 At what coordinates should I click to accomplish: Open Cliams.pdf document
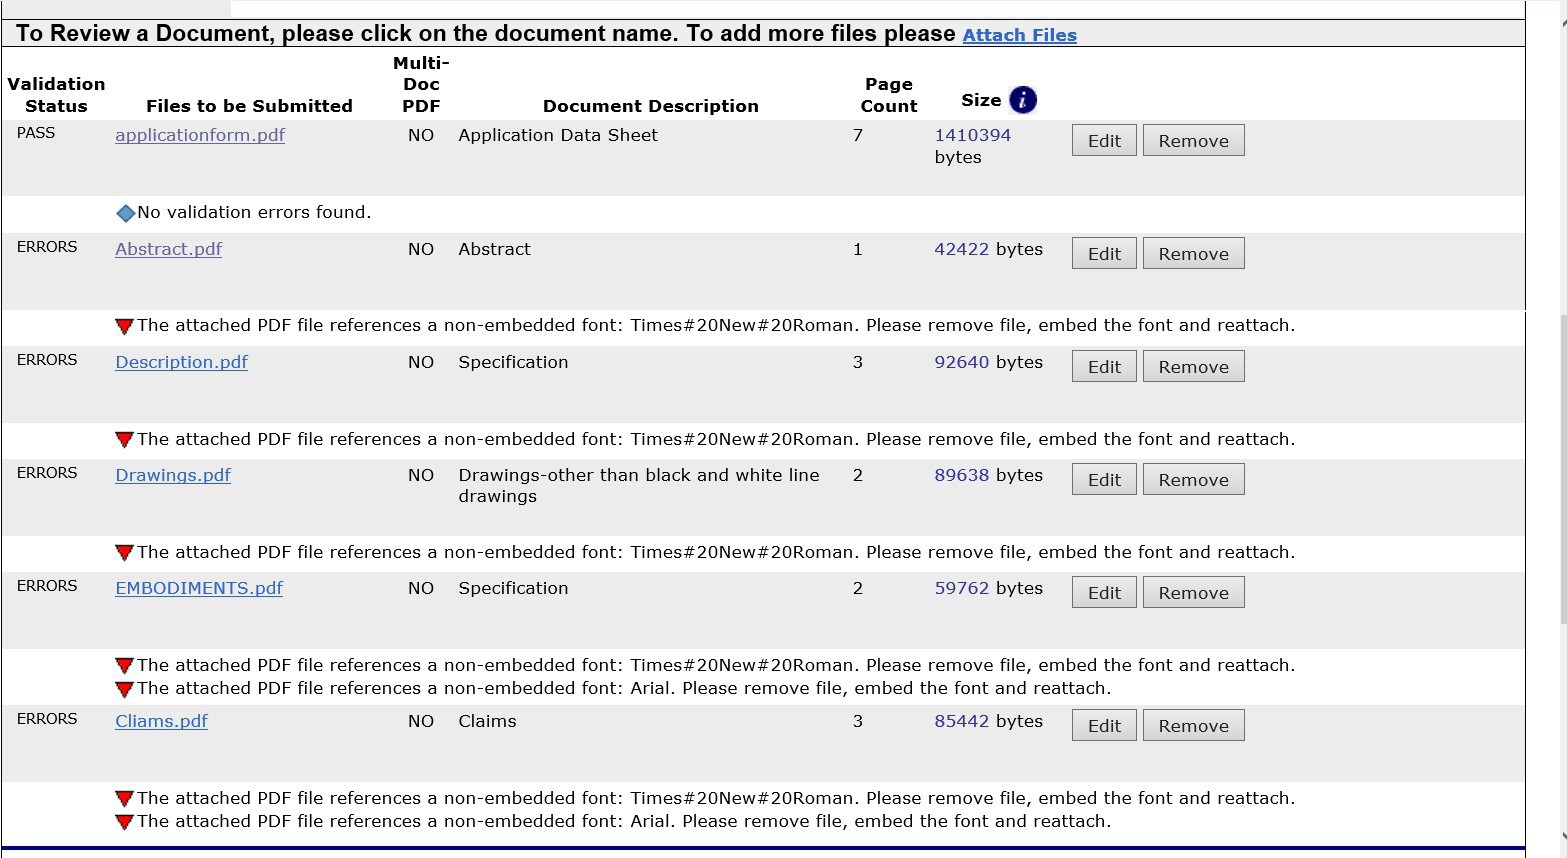[x=161, y=721]
